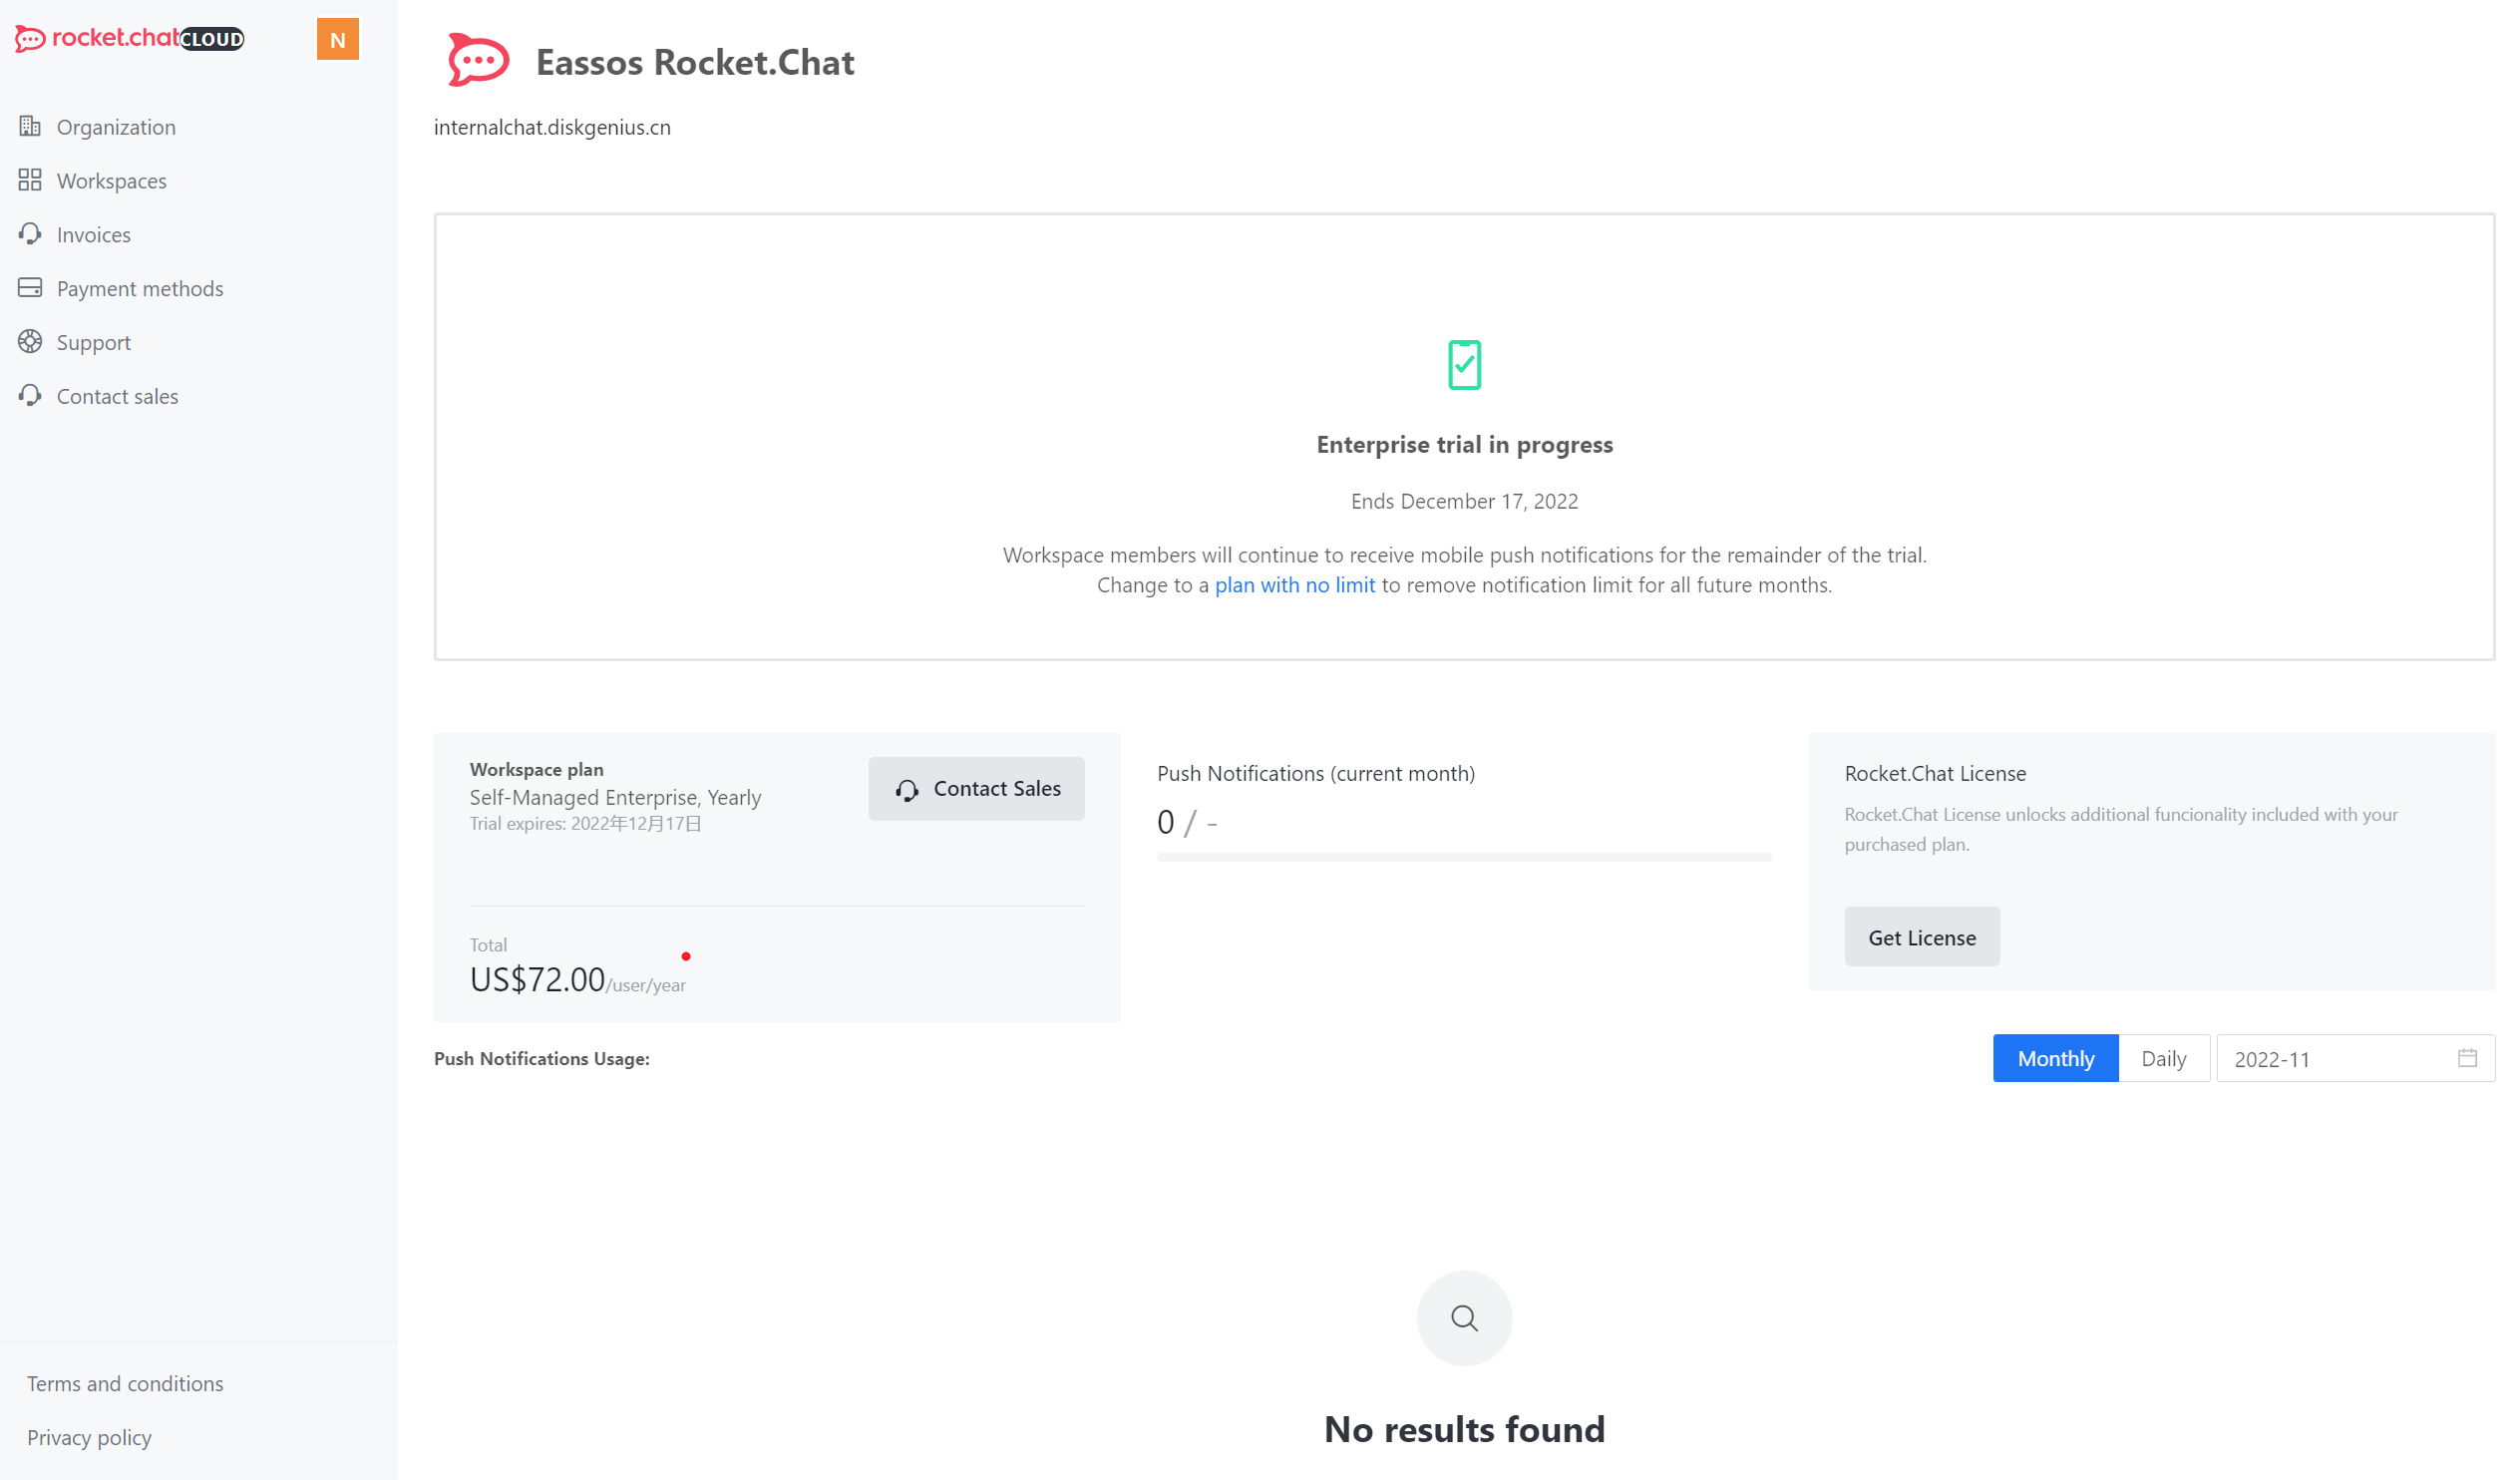
Task: Click the magnifier icon above No results found
Action: [x=1464, y=1317]
